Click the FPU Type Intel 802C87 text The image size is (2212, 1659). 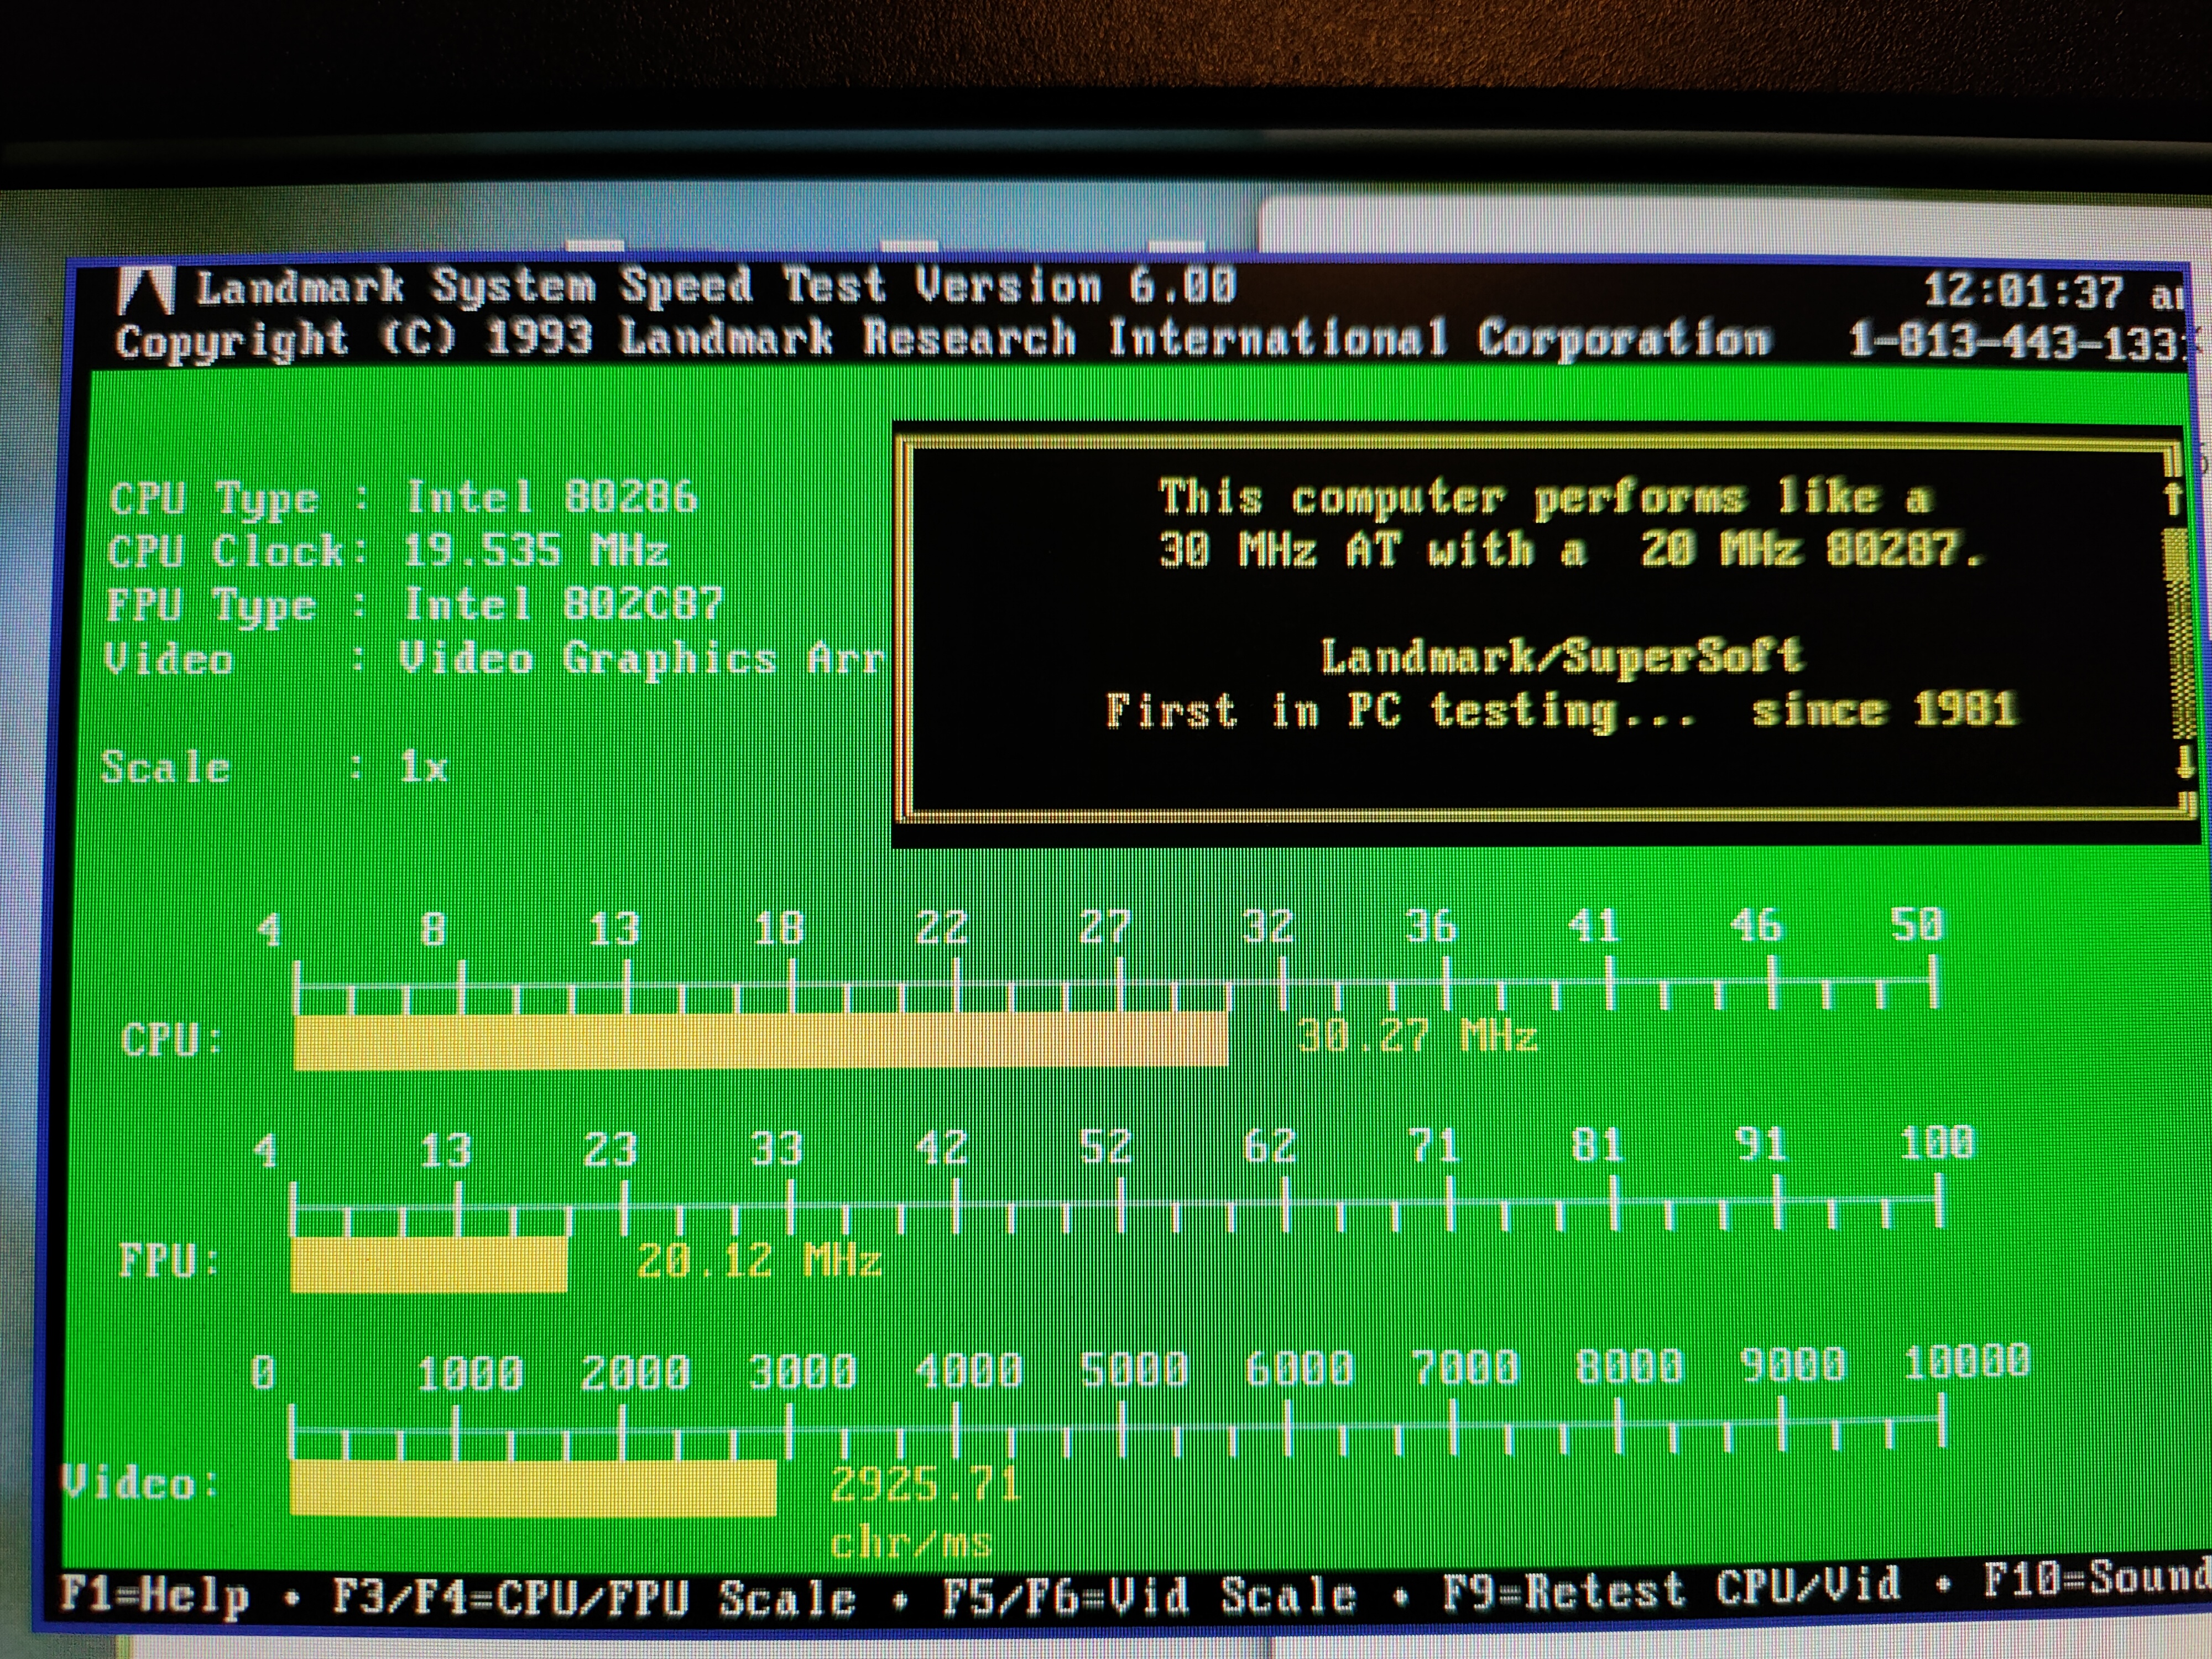[414, 605]
